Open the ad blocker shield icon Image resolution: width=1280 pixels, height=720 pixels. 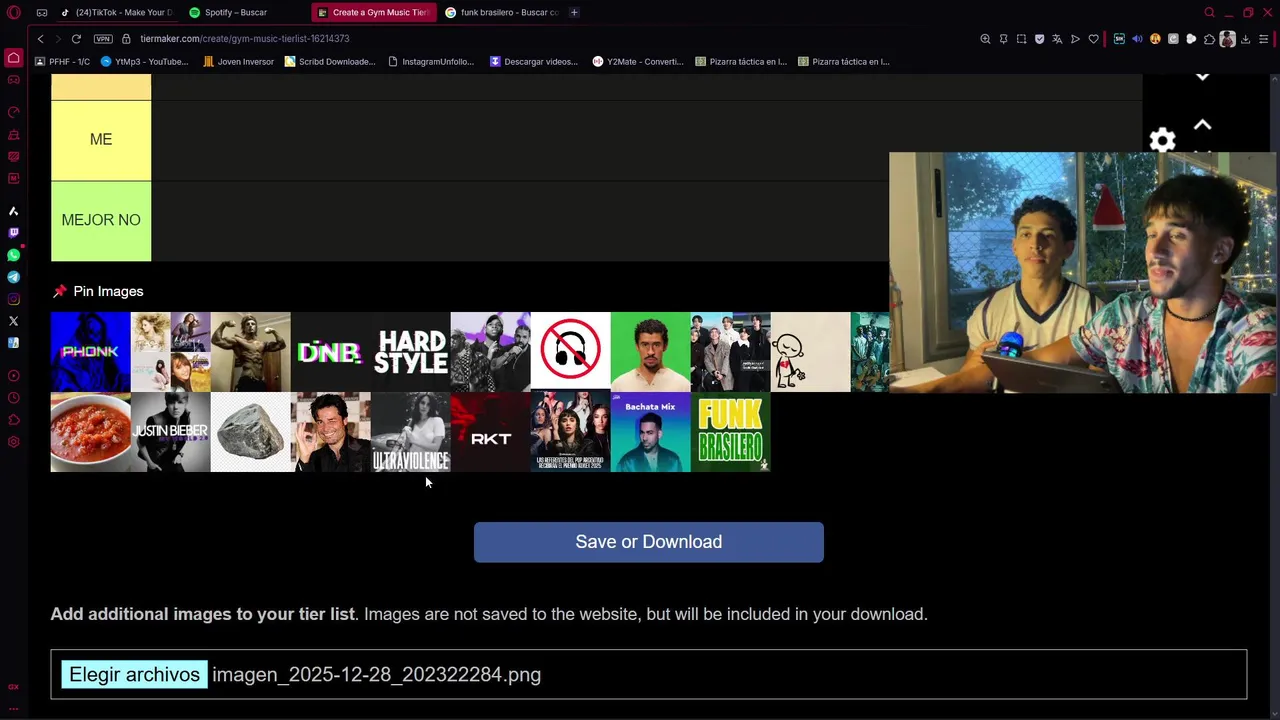1039,39
